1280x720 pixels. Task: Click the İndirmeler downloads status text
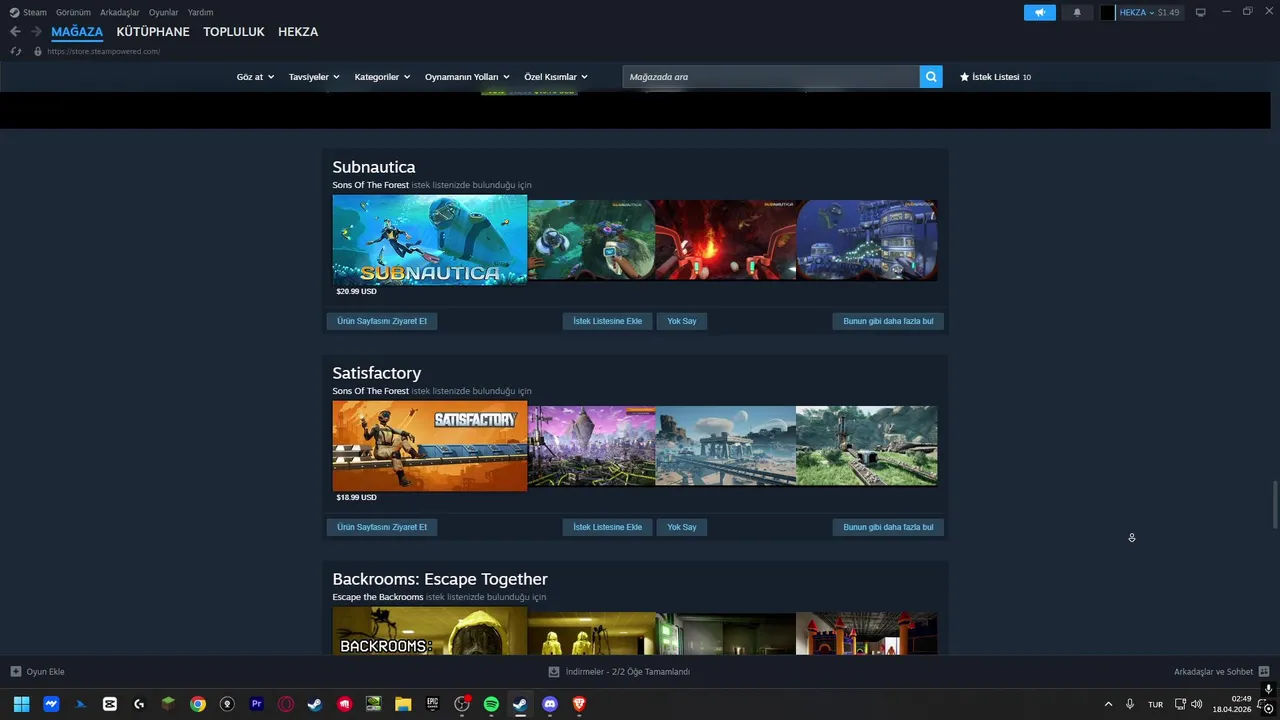pos(628,672)
